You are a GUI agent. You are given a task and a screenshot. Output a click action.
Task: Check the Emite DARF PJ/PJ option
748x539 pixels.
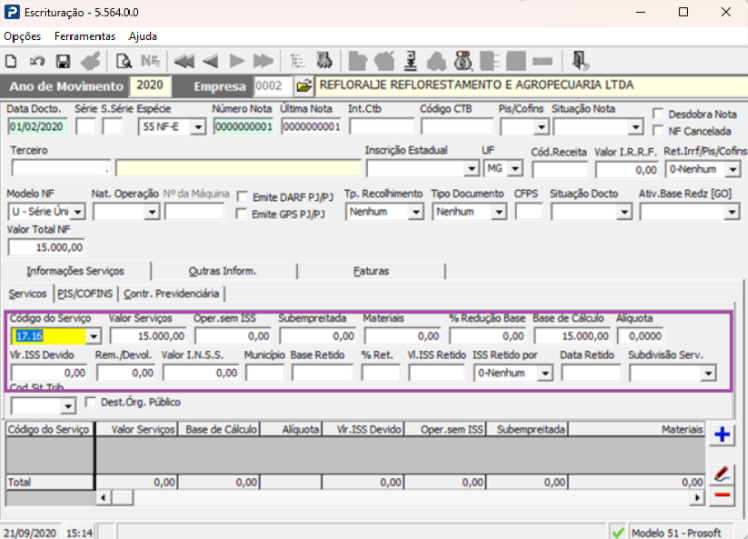[x=242, y=197]
